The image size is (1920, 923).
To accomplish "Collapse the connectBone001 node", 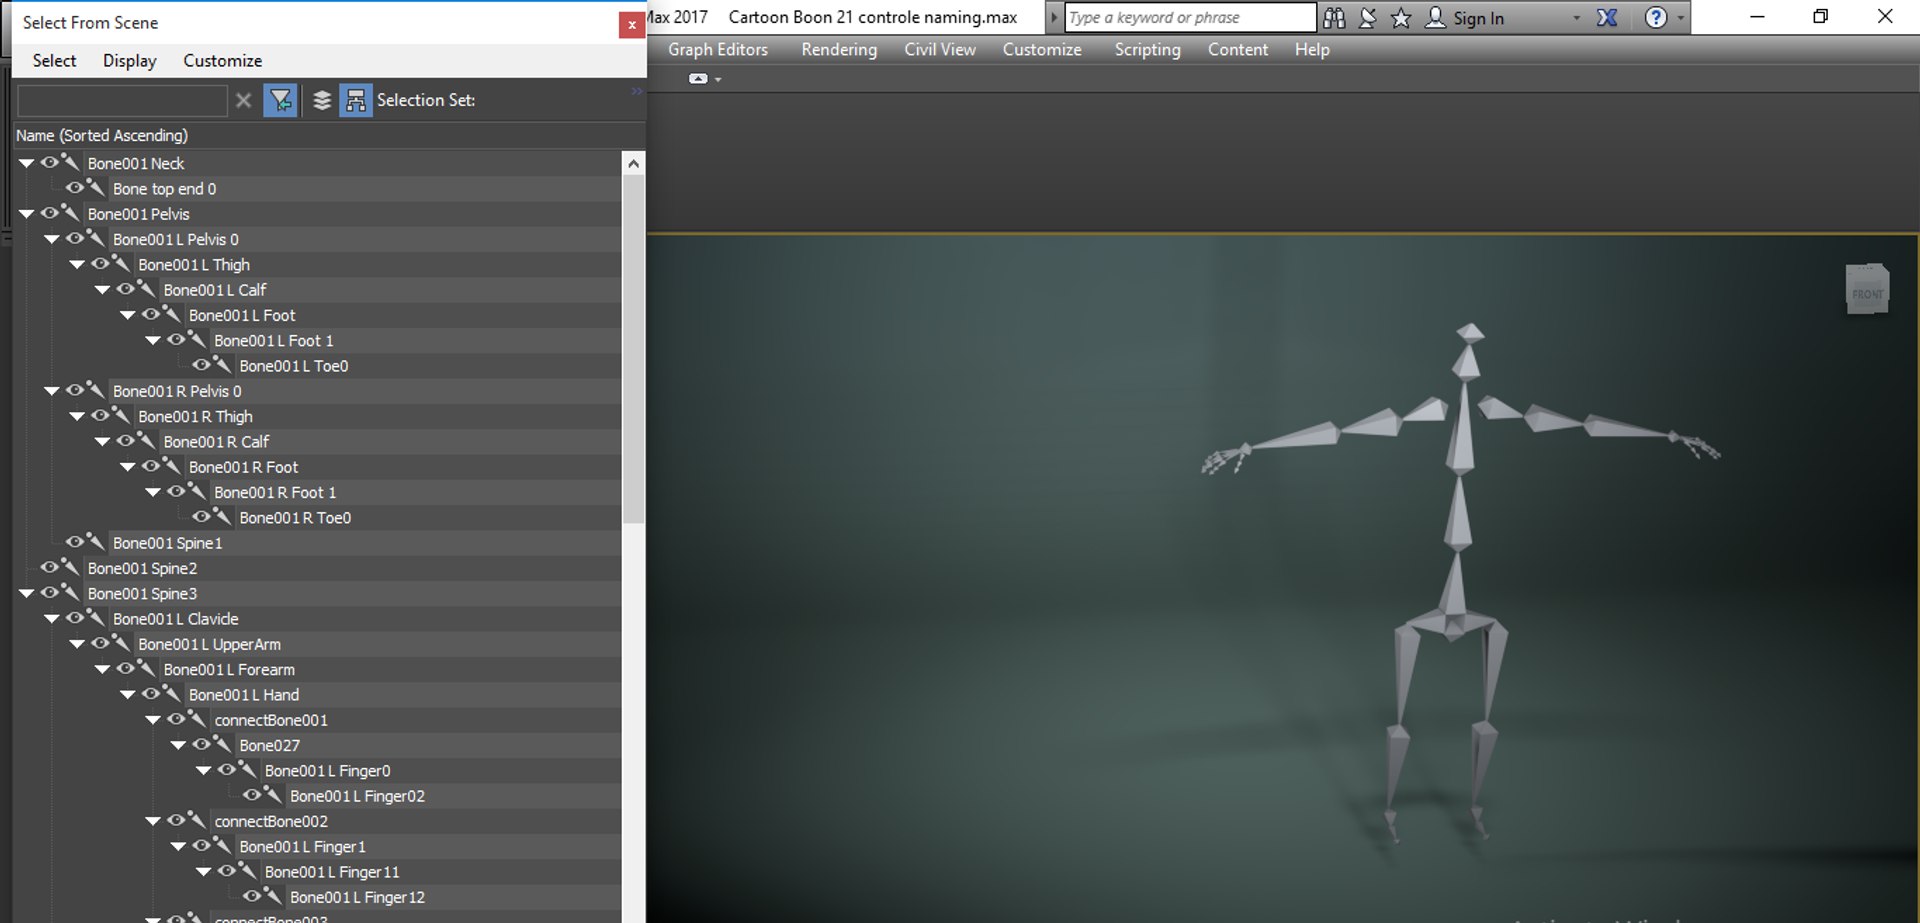I will [153, 720].
